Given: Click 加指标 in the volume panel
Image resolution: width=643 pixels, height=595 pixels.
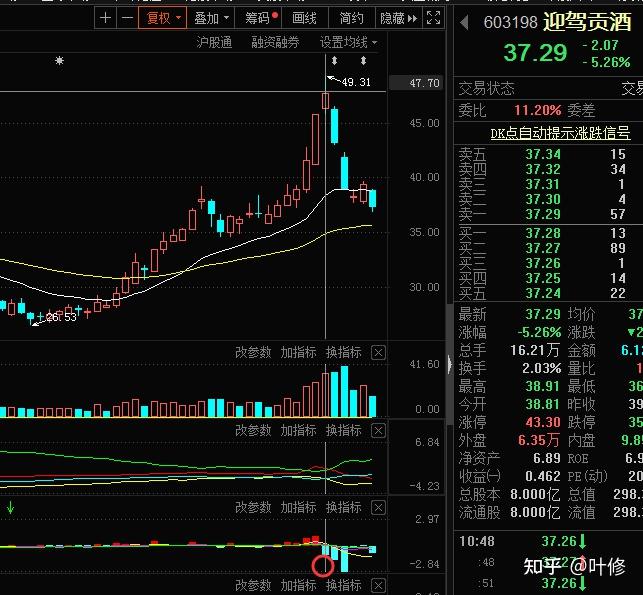Looking at the screenshot, I should pos(298,352).
